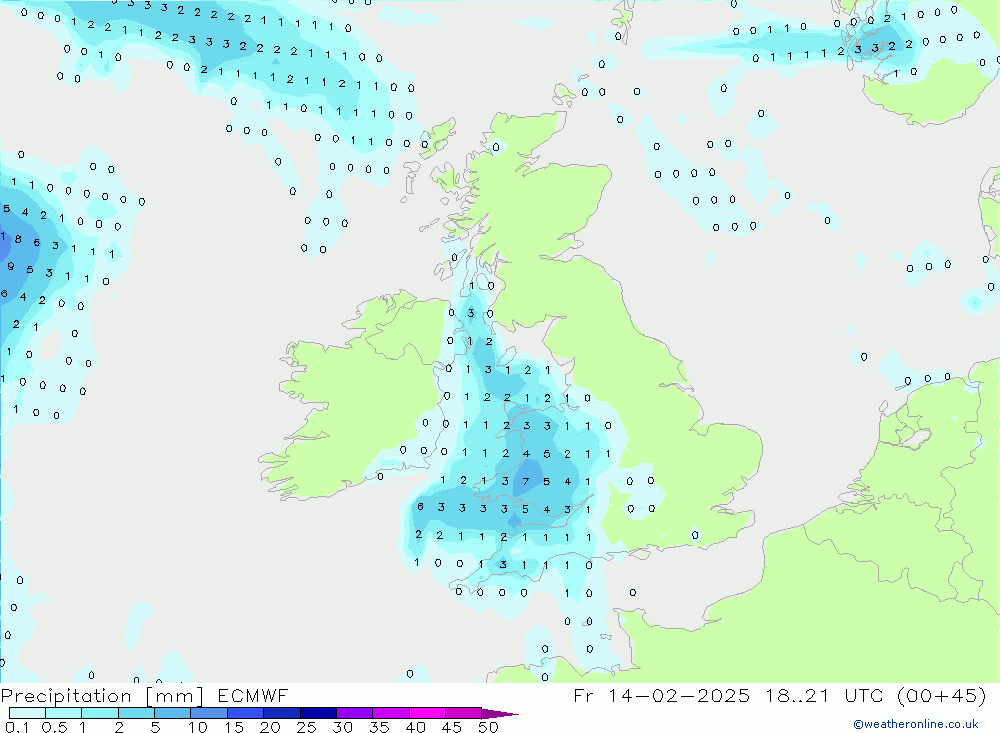The height and width of the screenshot is (733, 1000).
Task: Click the 20–25 mm legend color swatch
Action: pos(282,713)
